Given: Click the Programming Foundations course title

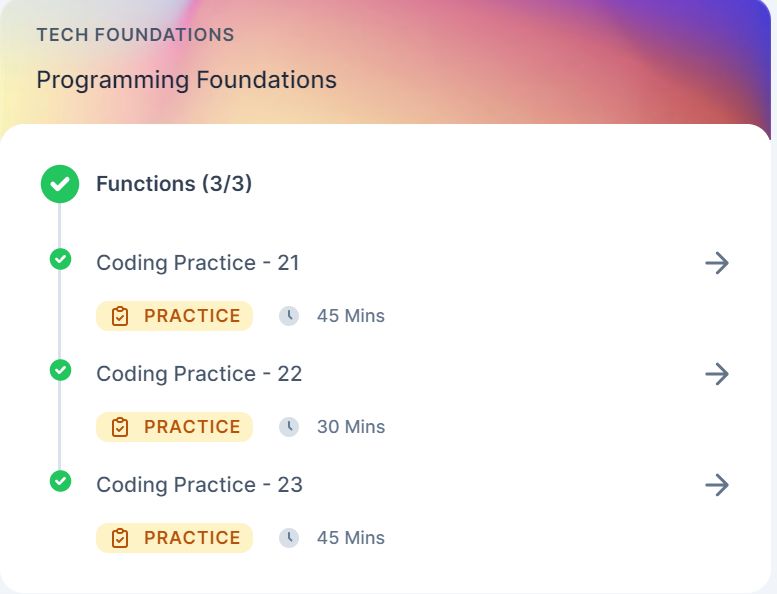Looking at the screenshot, I should tap(186, 80).
